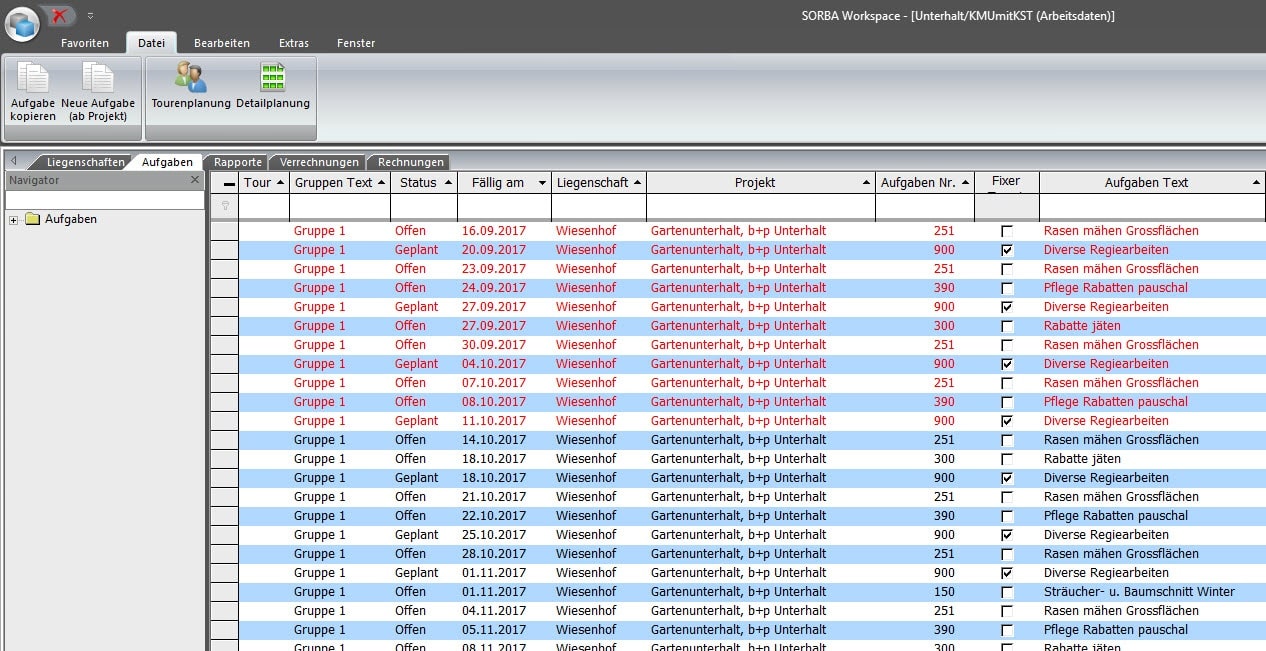
Task: Switch to the Rapporte tab
Action: coord(238,162)
